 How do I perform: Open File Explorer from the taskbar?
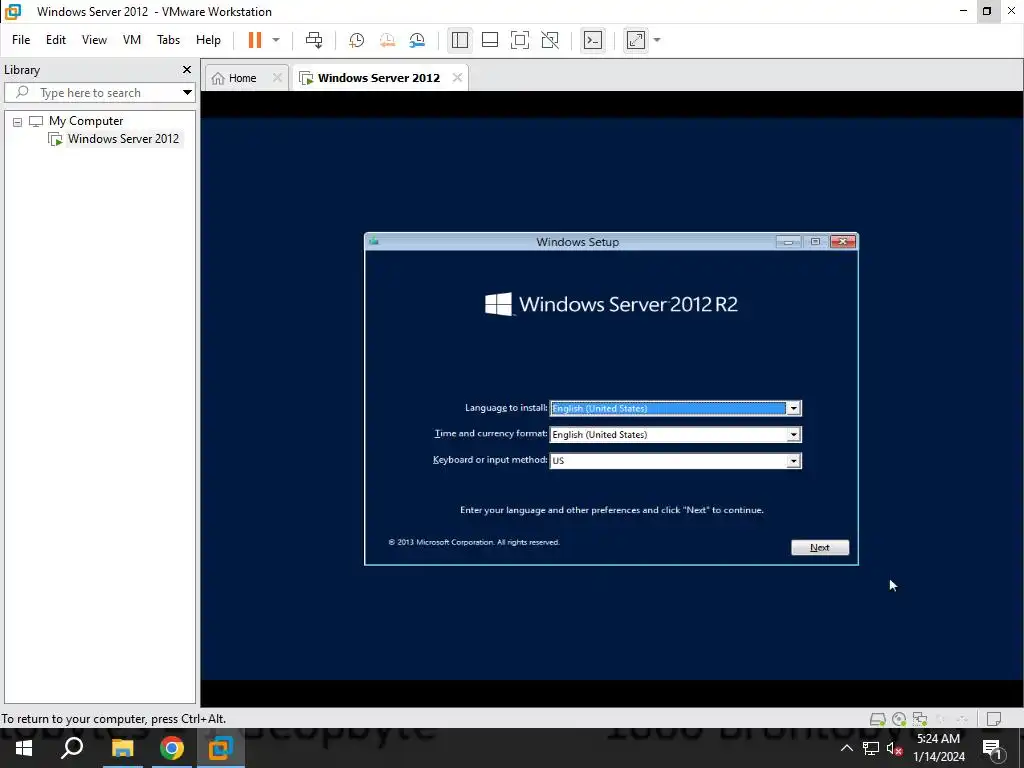coord(122,748)
